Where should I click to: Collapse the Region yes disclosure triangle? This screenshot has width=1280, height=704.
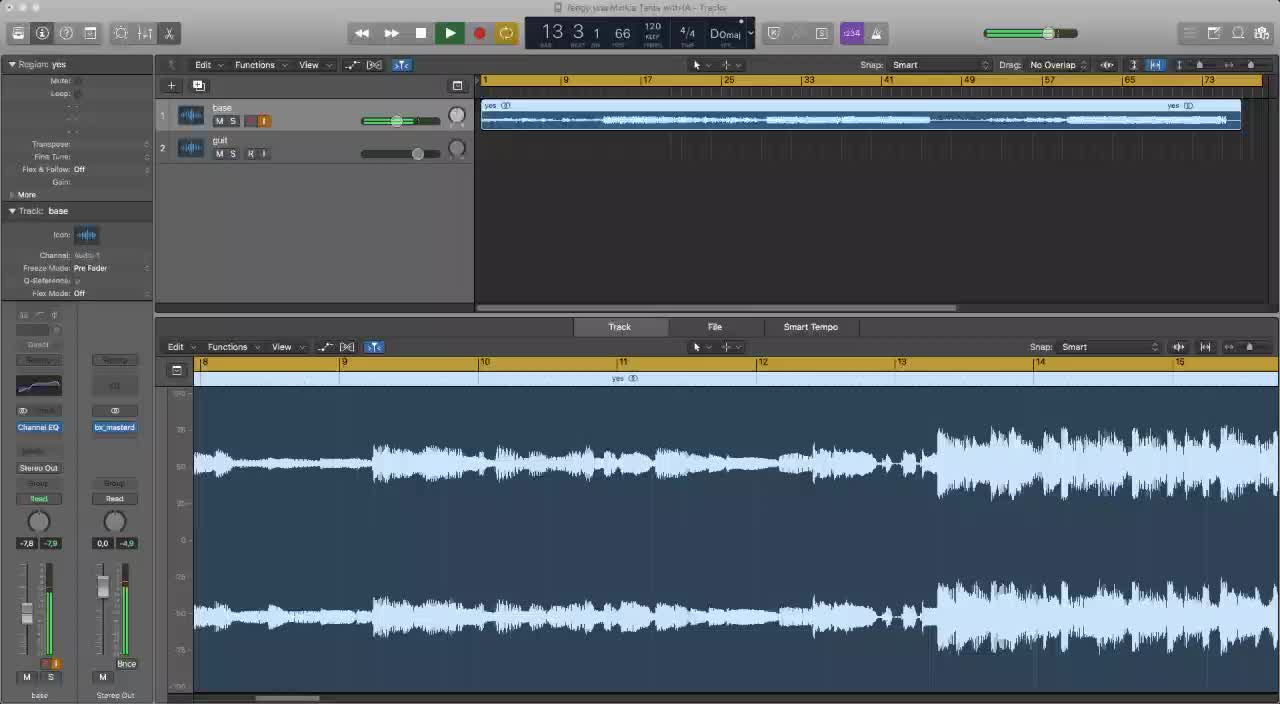pyautogui.click(x=12, y=64)
